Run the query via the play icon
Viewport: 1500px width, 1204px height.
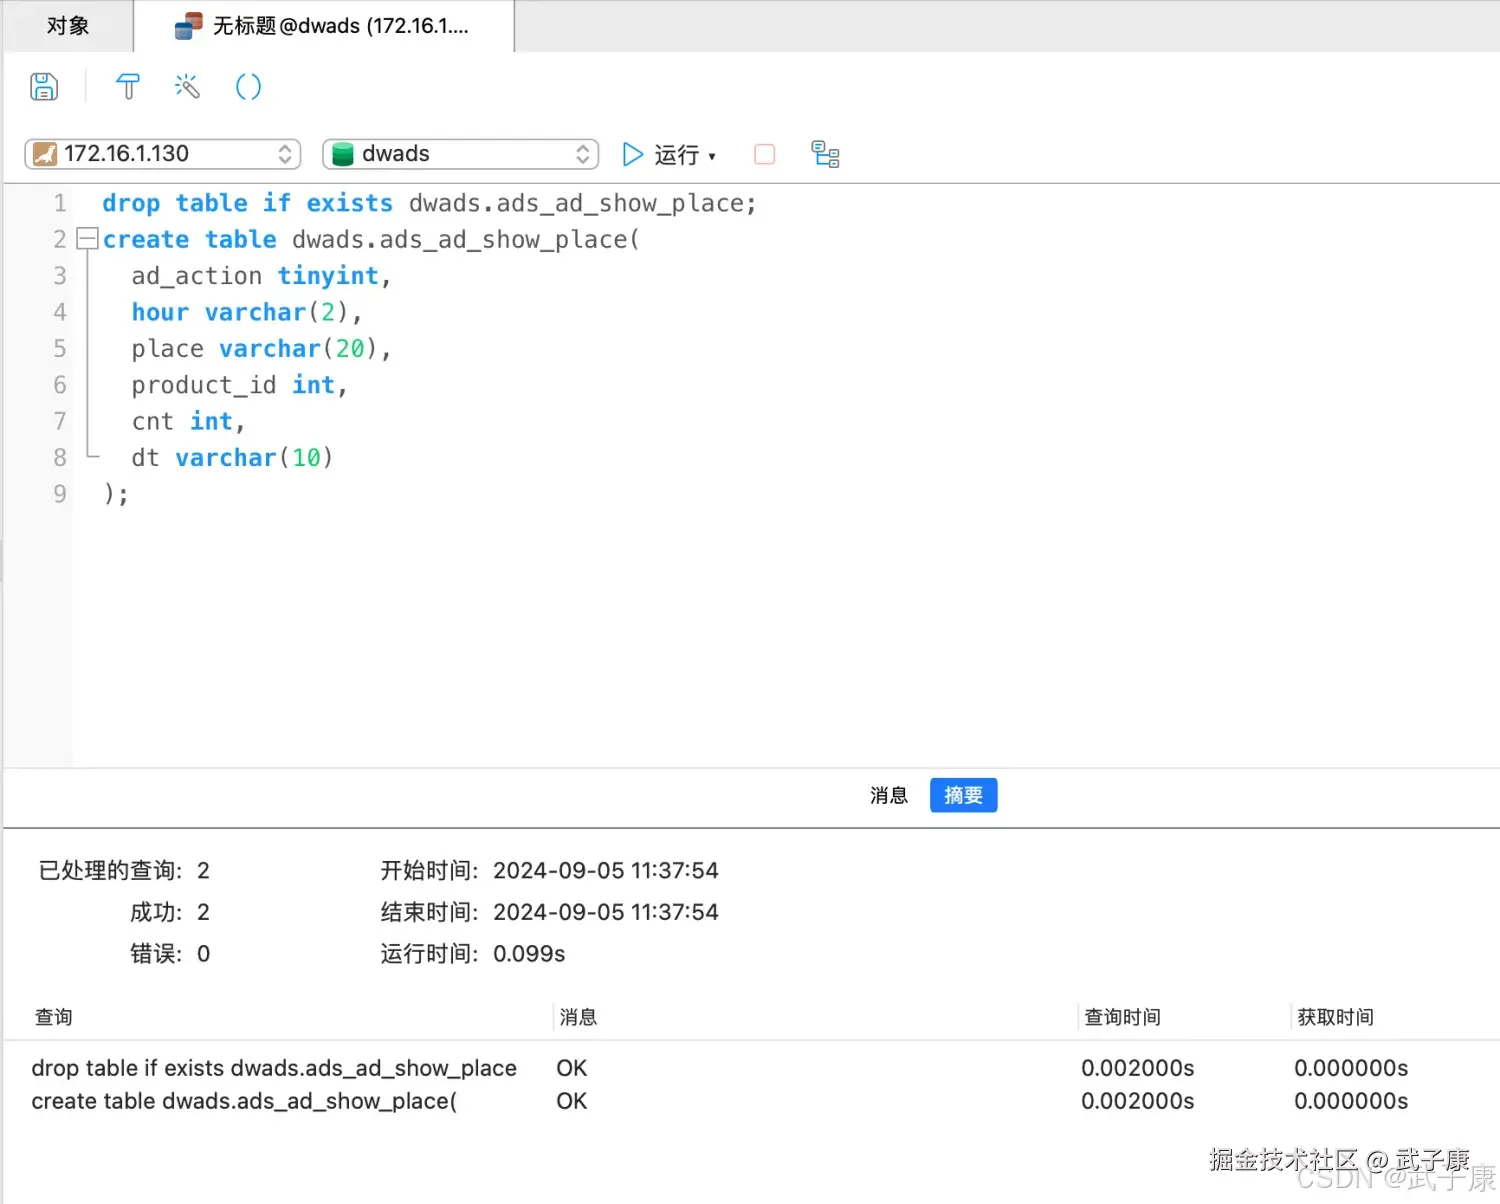pos(632,154)
